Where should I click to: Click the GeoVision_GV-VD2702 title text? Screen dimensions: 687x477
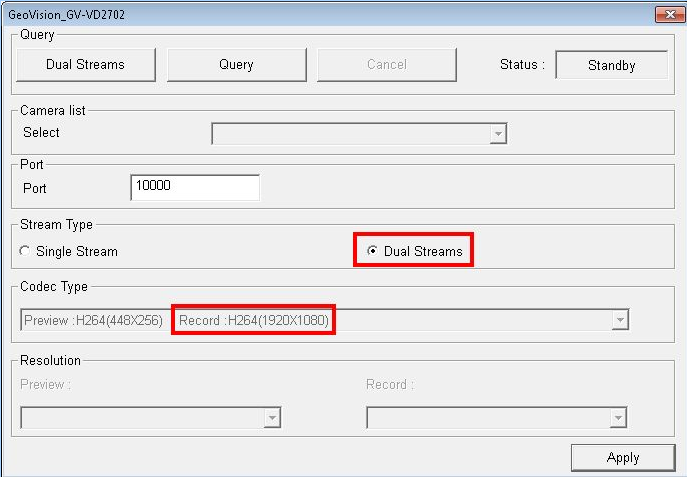[67, 15]
